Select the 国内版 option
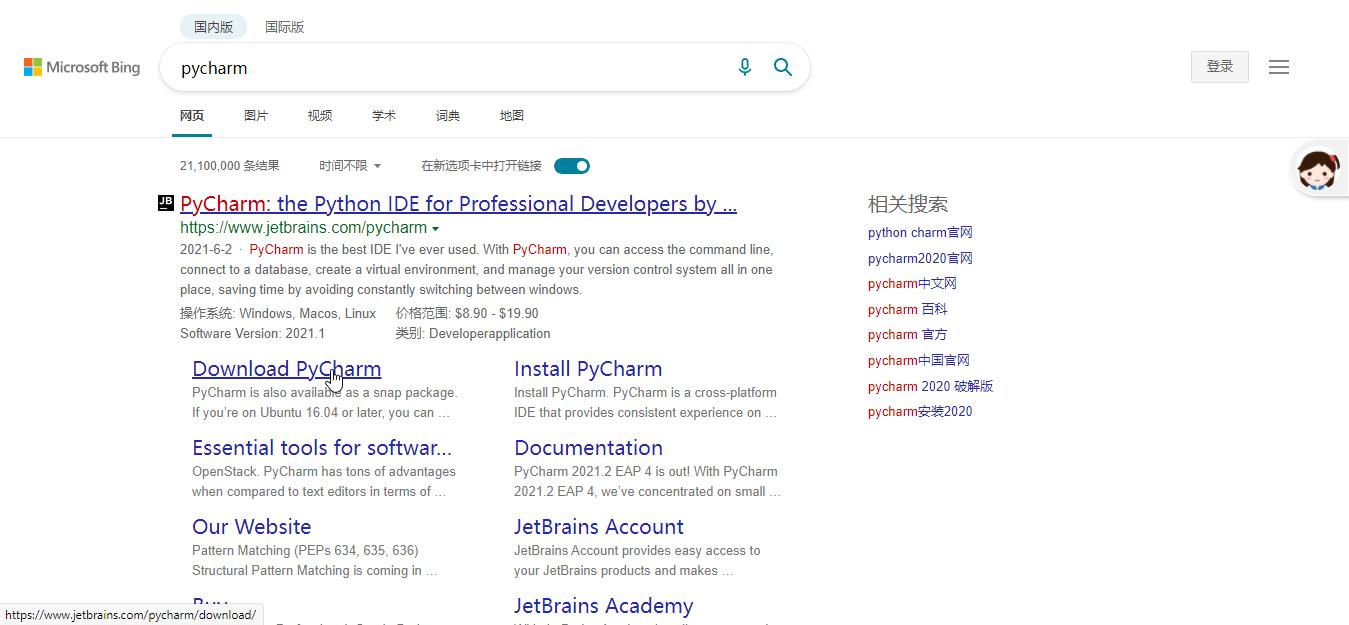The image size is (1349, 625). [x=213, y=26]
